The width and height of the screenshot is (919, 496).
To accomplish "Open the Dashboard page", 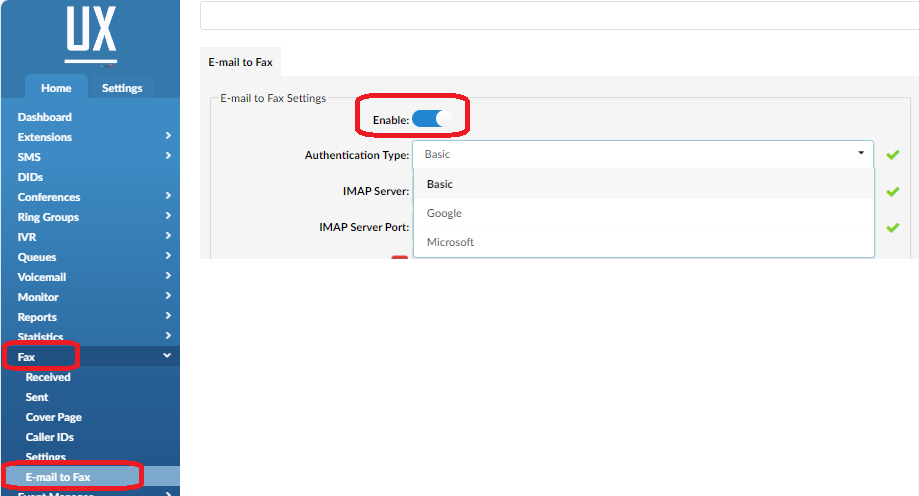I will [45, 117].
